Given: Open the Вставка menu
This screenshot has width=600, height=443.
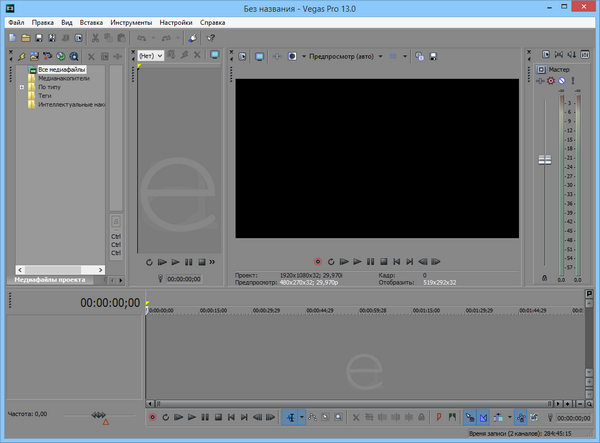Looking at the screenshot, I should (x=93, y=21).
